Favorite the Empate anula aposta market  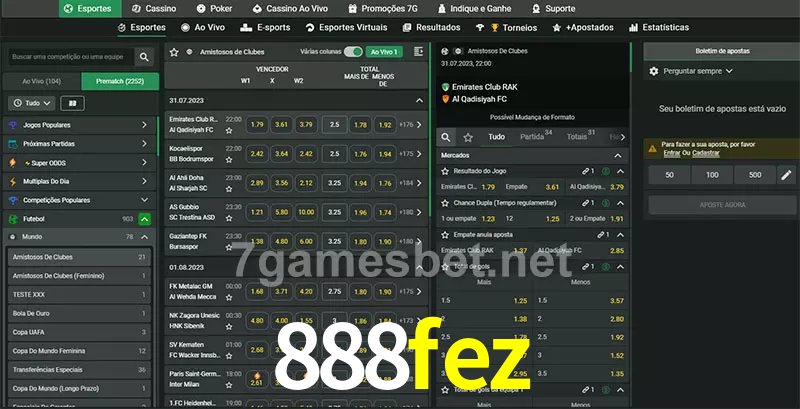pos(445,235)
